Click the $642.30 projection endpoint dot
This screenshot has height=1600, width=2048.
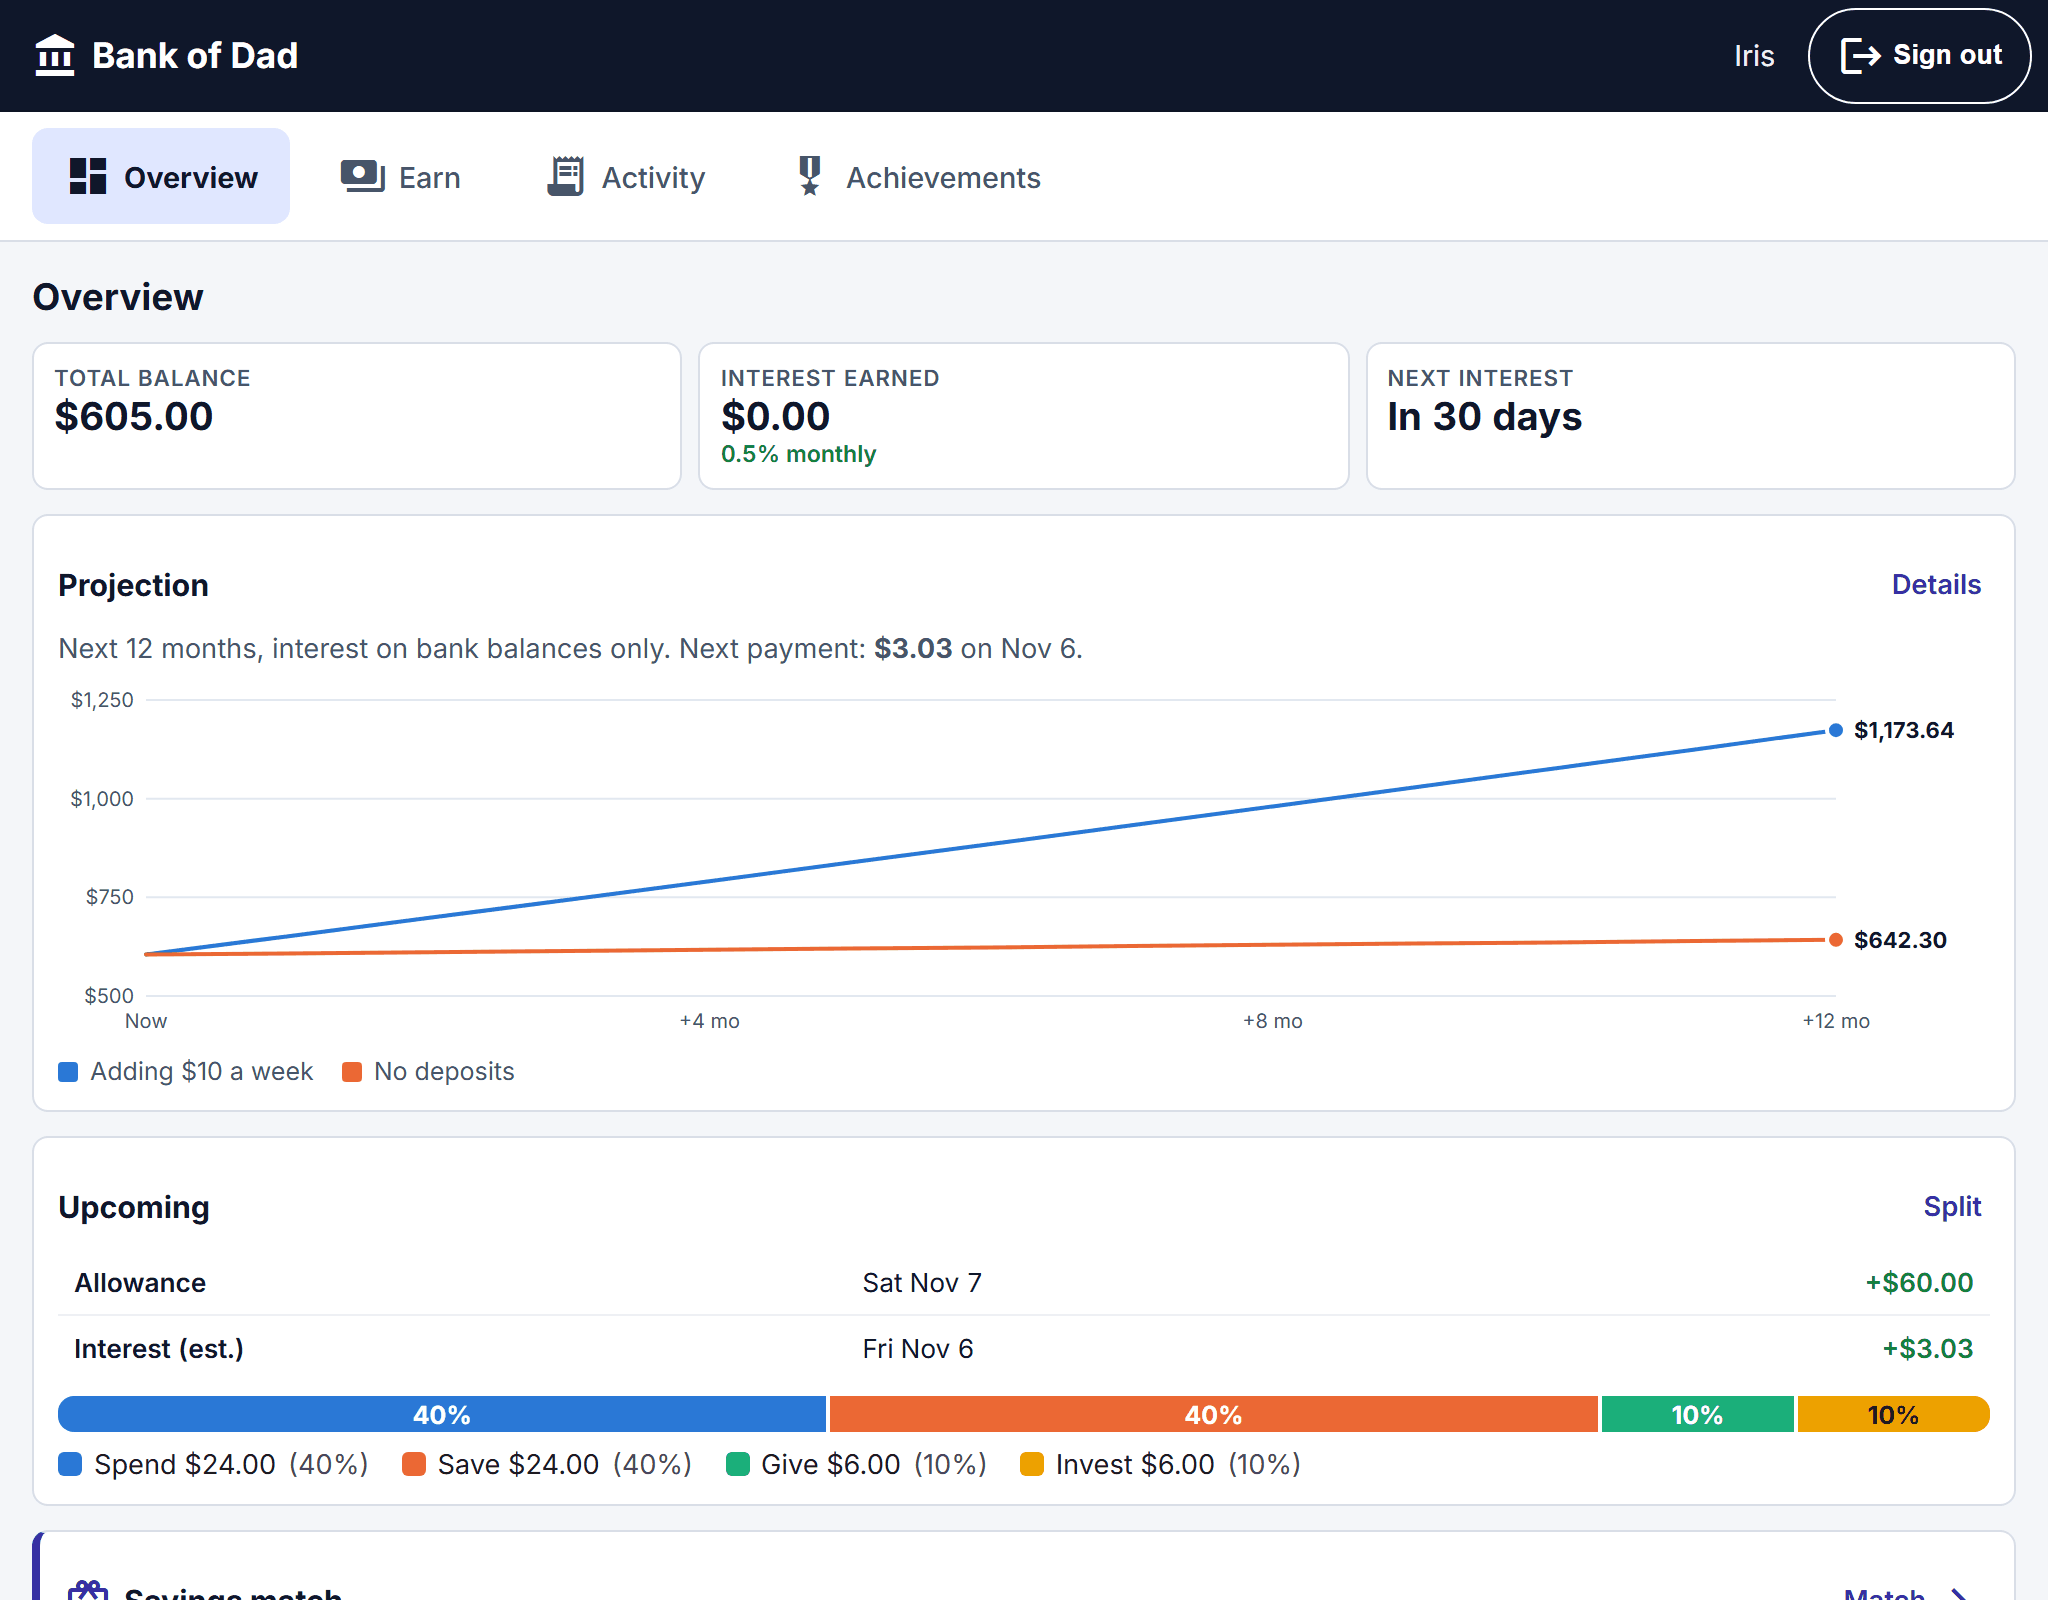(x=1836, y=940)
